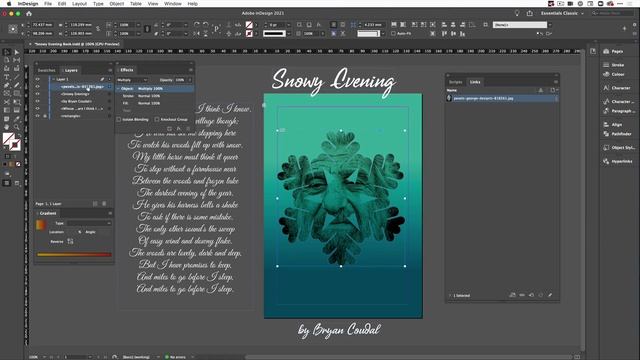Open the Stroke panel
Image resolution: width=640 pixels, height=360 pixels.
tap(613, 65)
